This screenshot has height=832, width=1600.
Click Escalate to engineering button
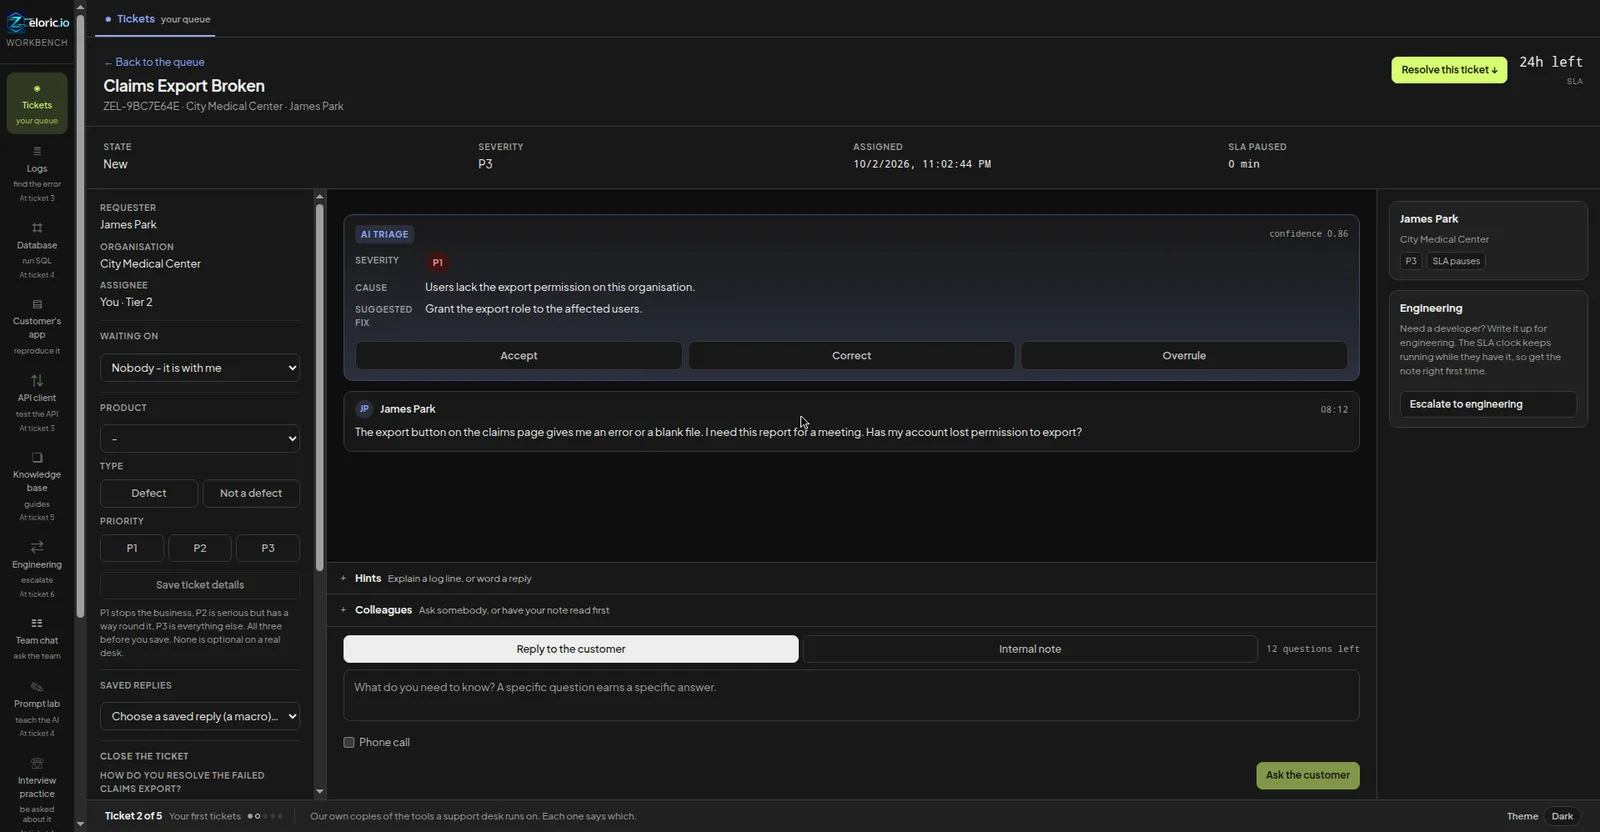[1488, 404]
